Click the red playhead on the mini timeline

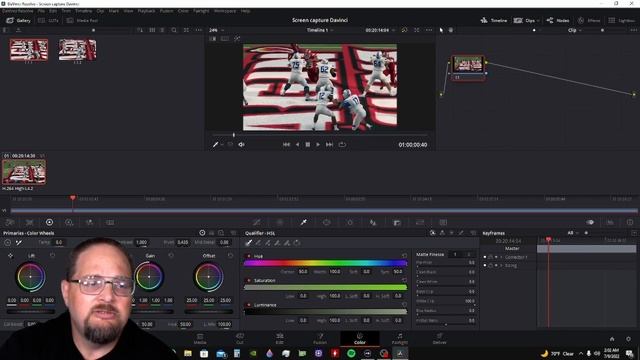click(73, 198)
